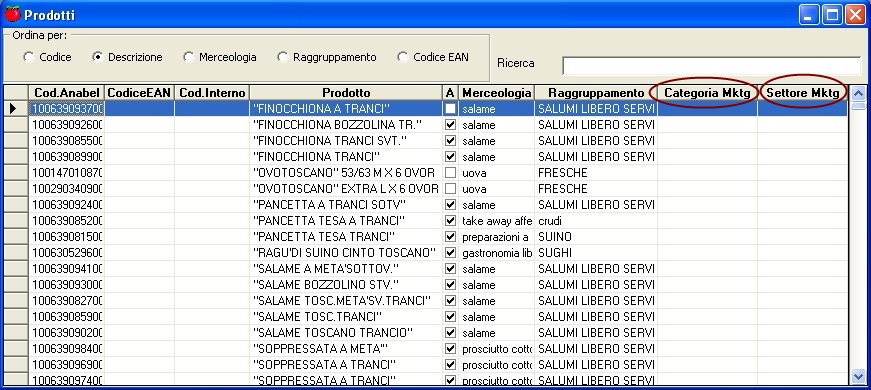871x390 pixels.
Task: Click the scrollbar down arrow
Action: point(858,377)
